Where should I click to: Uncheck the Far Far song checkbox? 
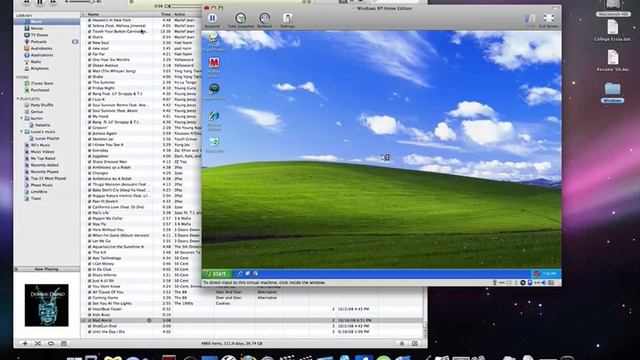click(89, 54)
